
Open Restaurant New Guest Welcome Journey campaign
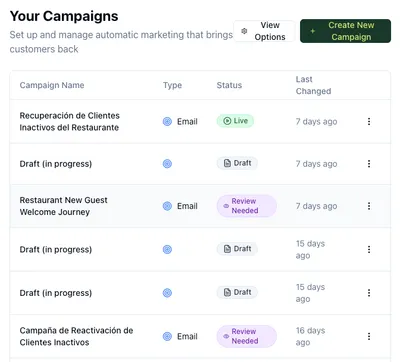[x=63, y=206]
